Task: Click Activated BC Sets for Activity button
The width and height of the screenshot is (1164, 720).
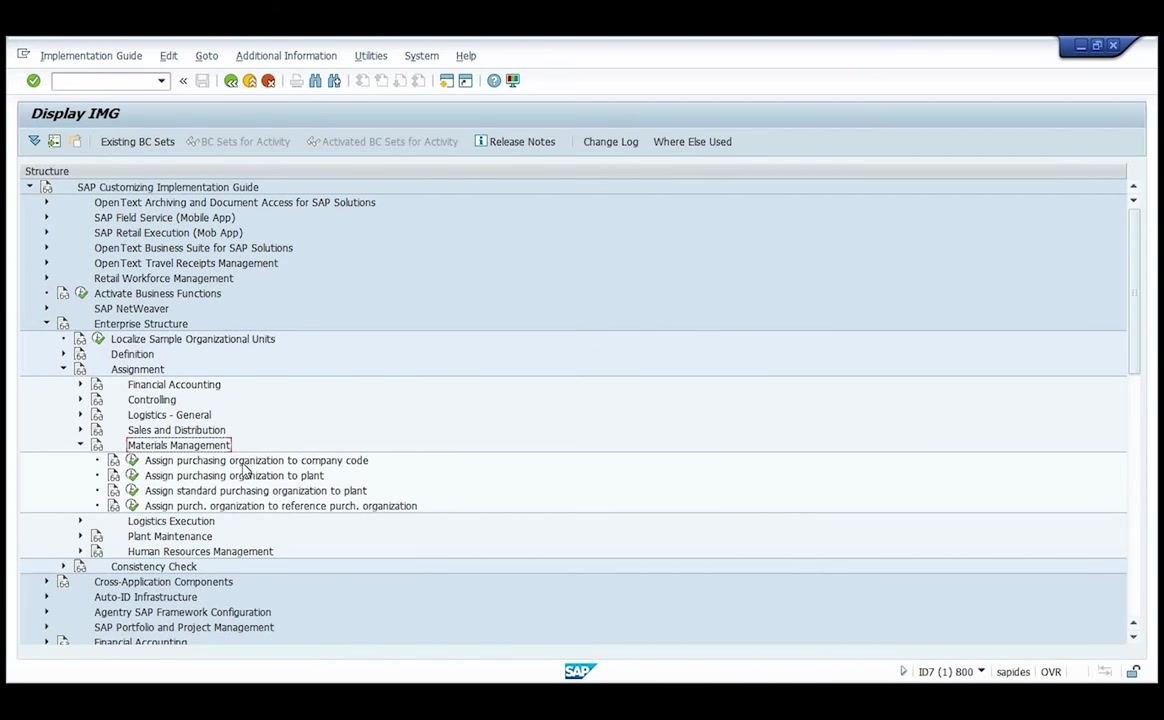Action: point(382,142)
